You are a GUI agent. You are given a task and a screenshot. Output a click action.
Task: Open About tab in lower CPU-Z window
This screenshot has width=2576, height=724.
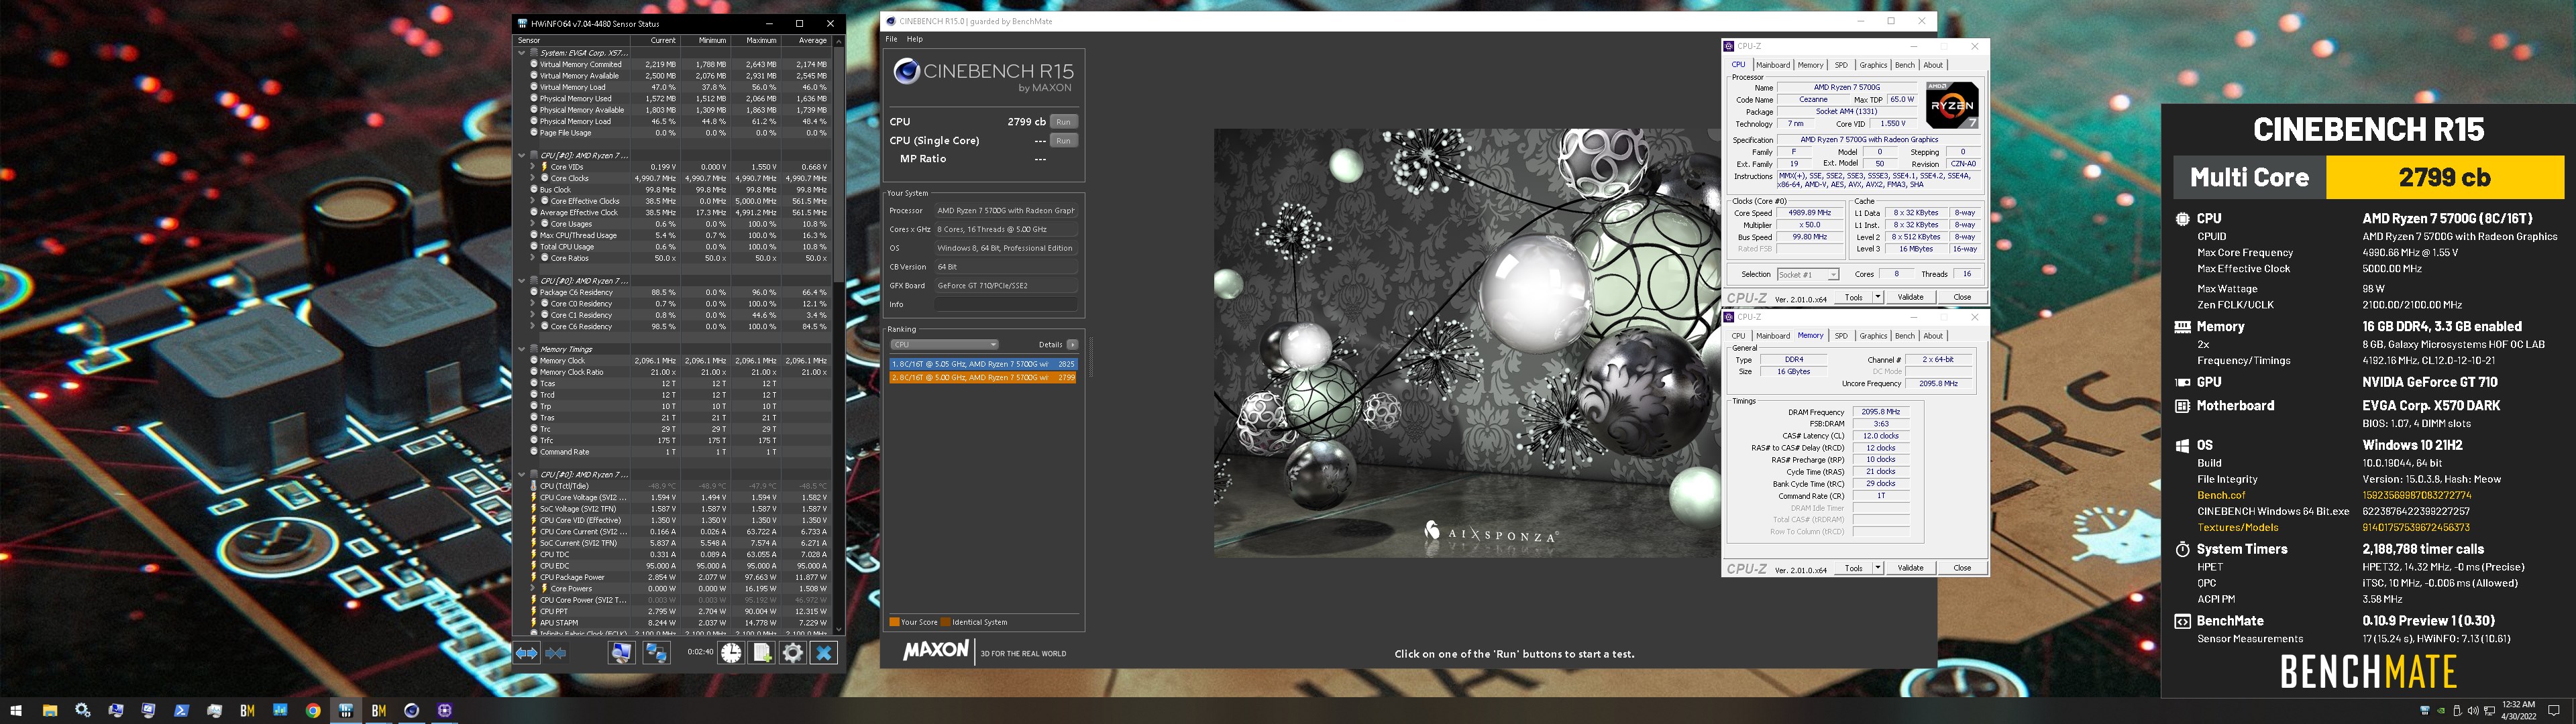pos(1934,336)
